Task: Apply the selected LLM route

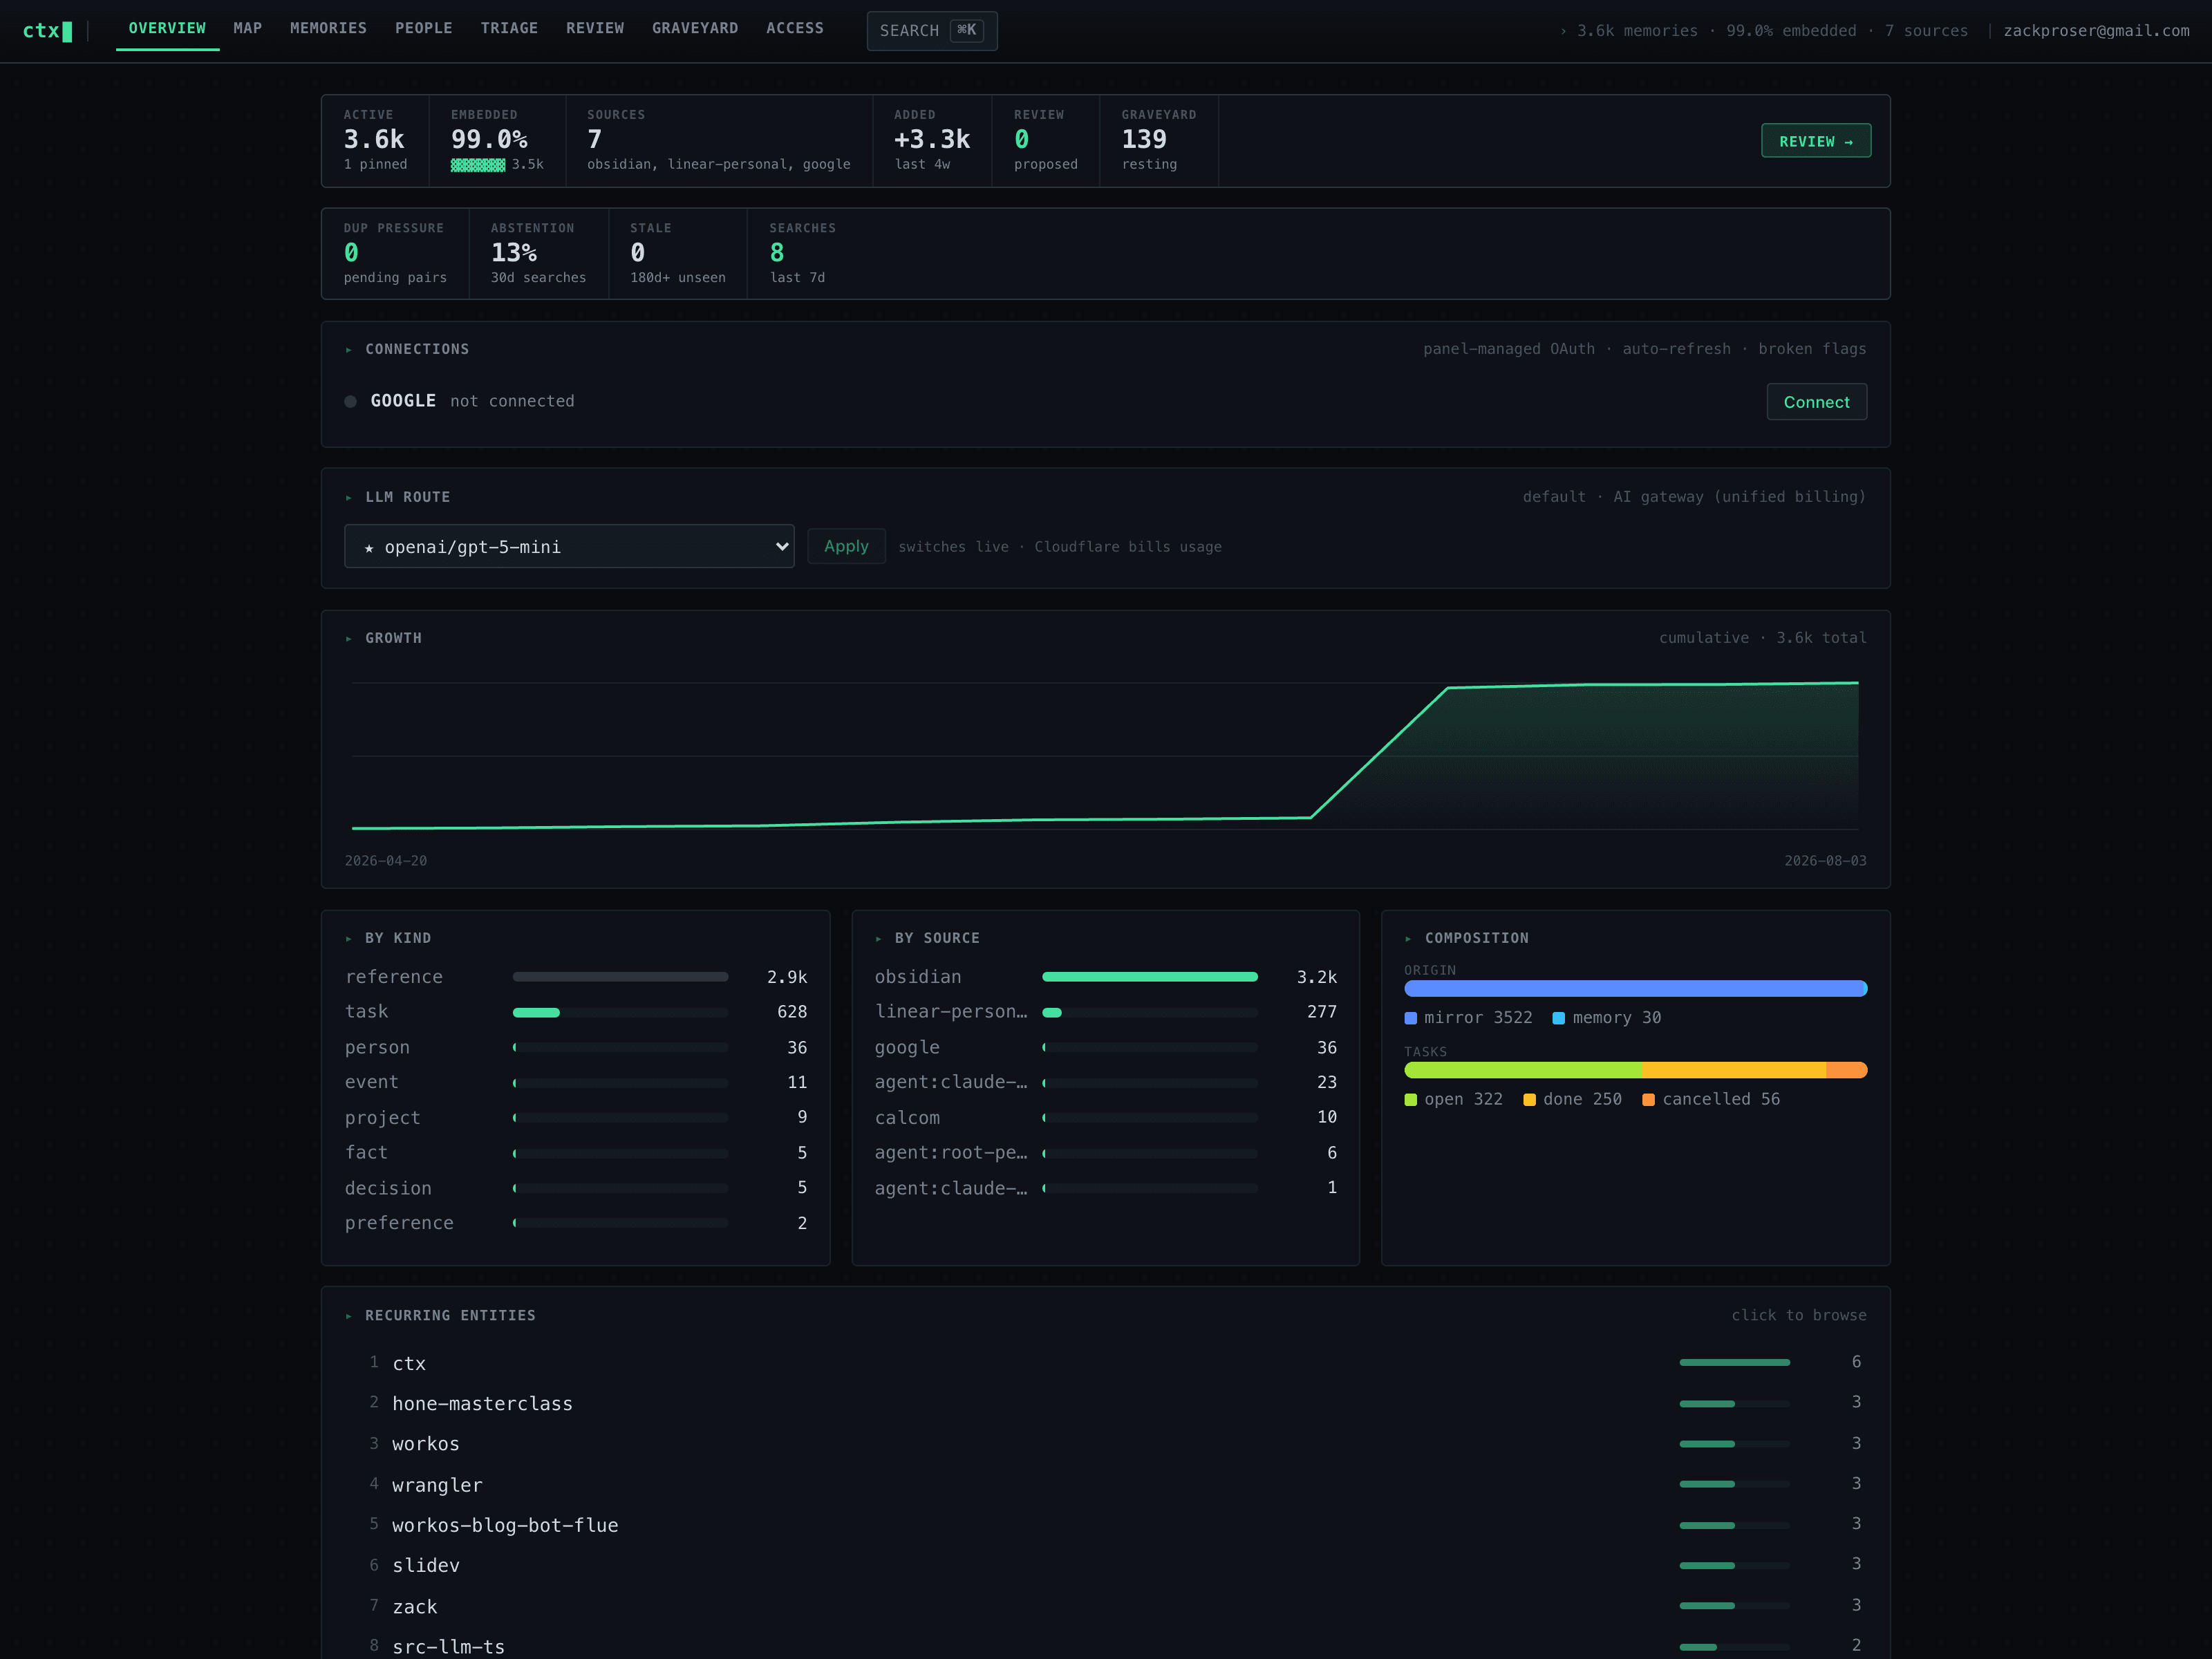Action: tap(846, 546)
